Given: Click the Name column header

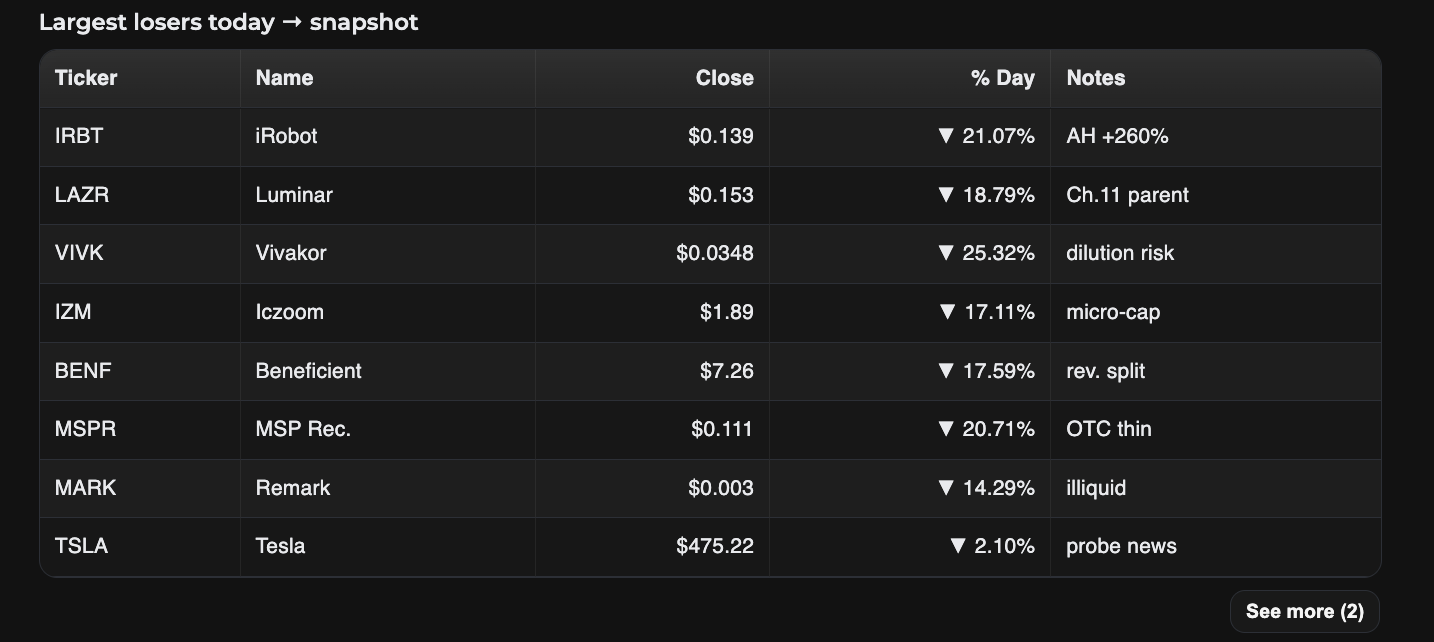Looking at the screenshot, I should pos(284,78).
